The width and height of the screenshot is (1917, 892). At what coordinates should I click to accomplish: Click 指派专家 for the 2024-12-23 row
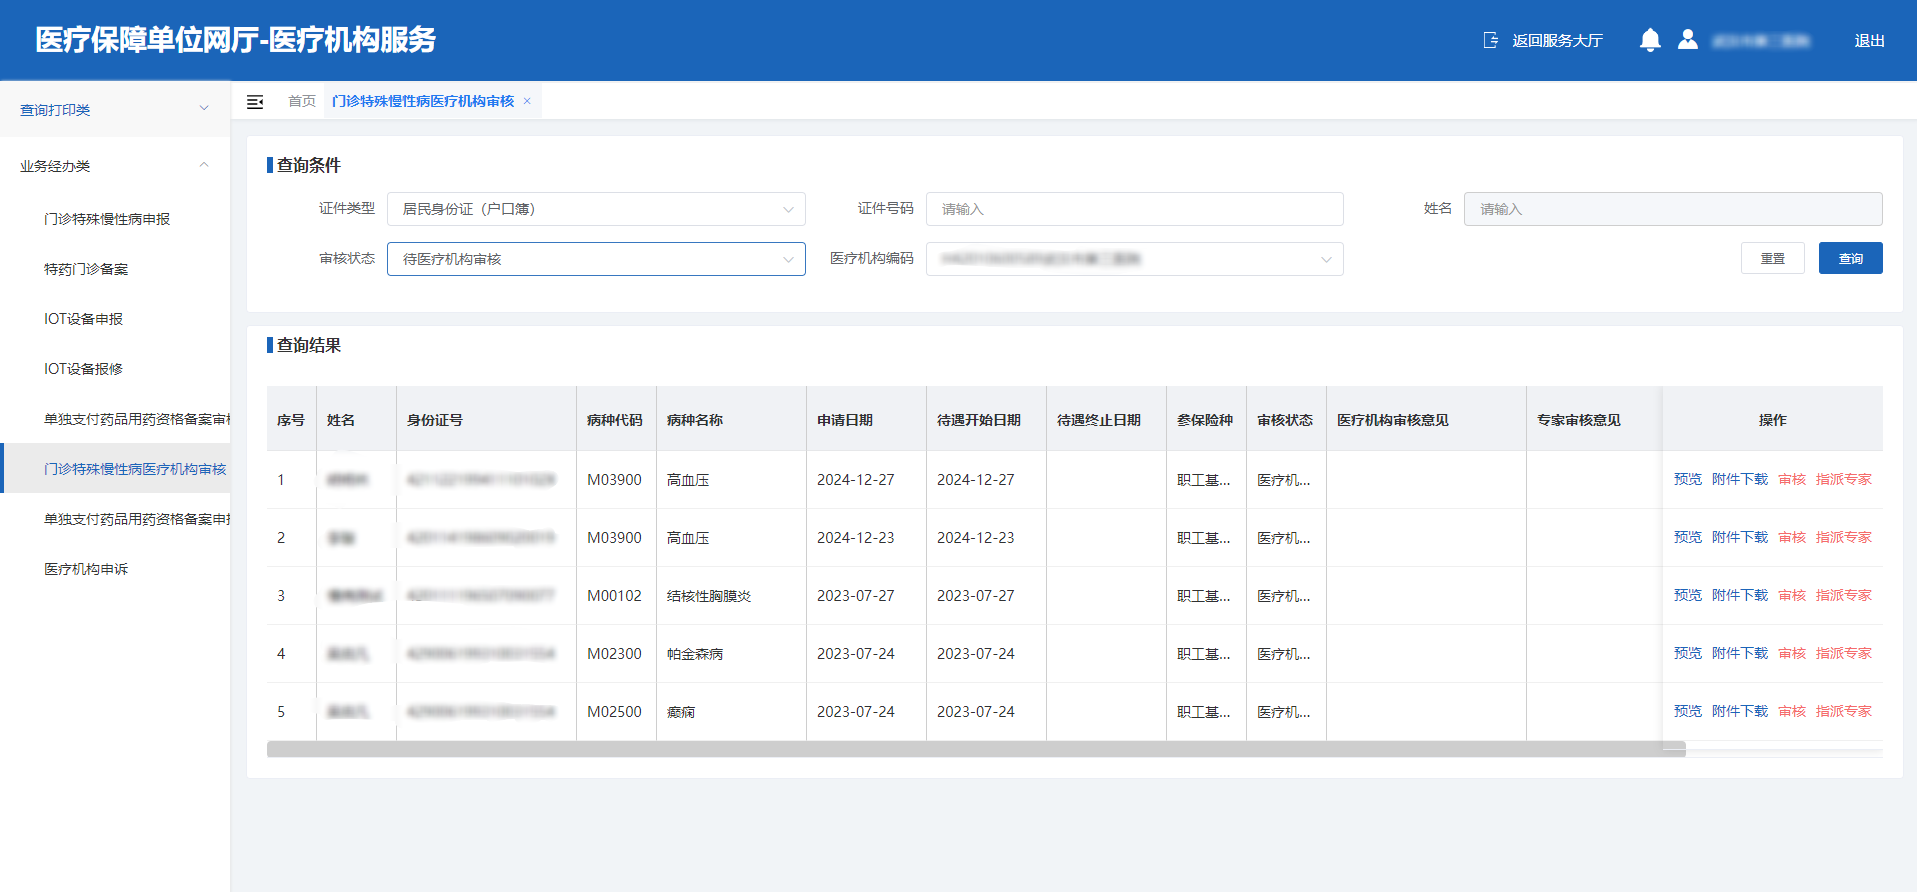(x=1844, y=537)
